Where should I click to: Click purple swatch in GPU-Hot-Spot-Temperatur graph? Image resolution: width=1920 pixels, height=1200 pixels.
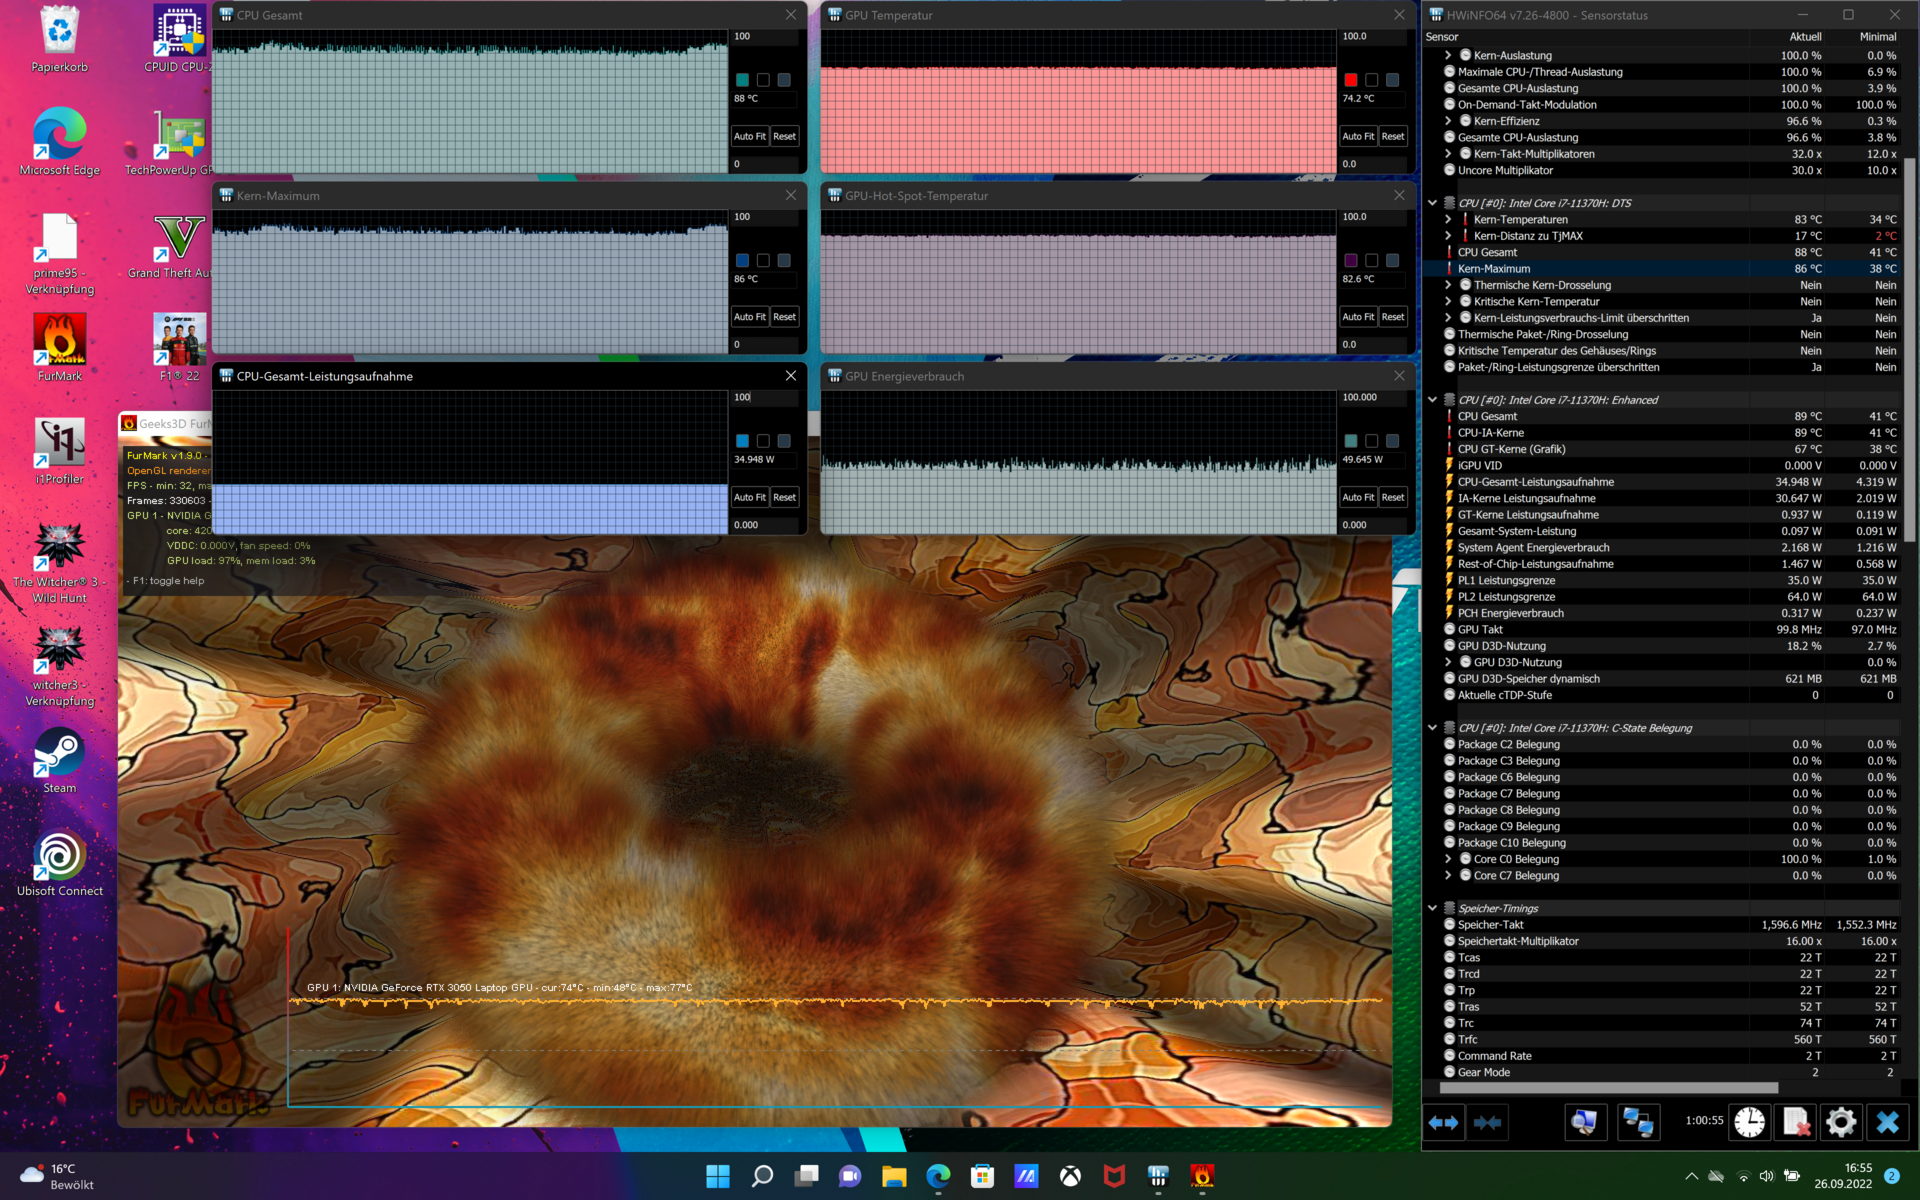pos(1351,261)
